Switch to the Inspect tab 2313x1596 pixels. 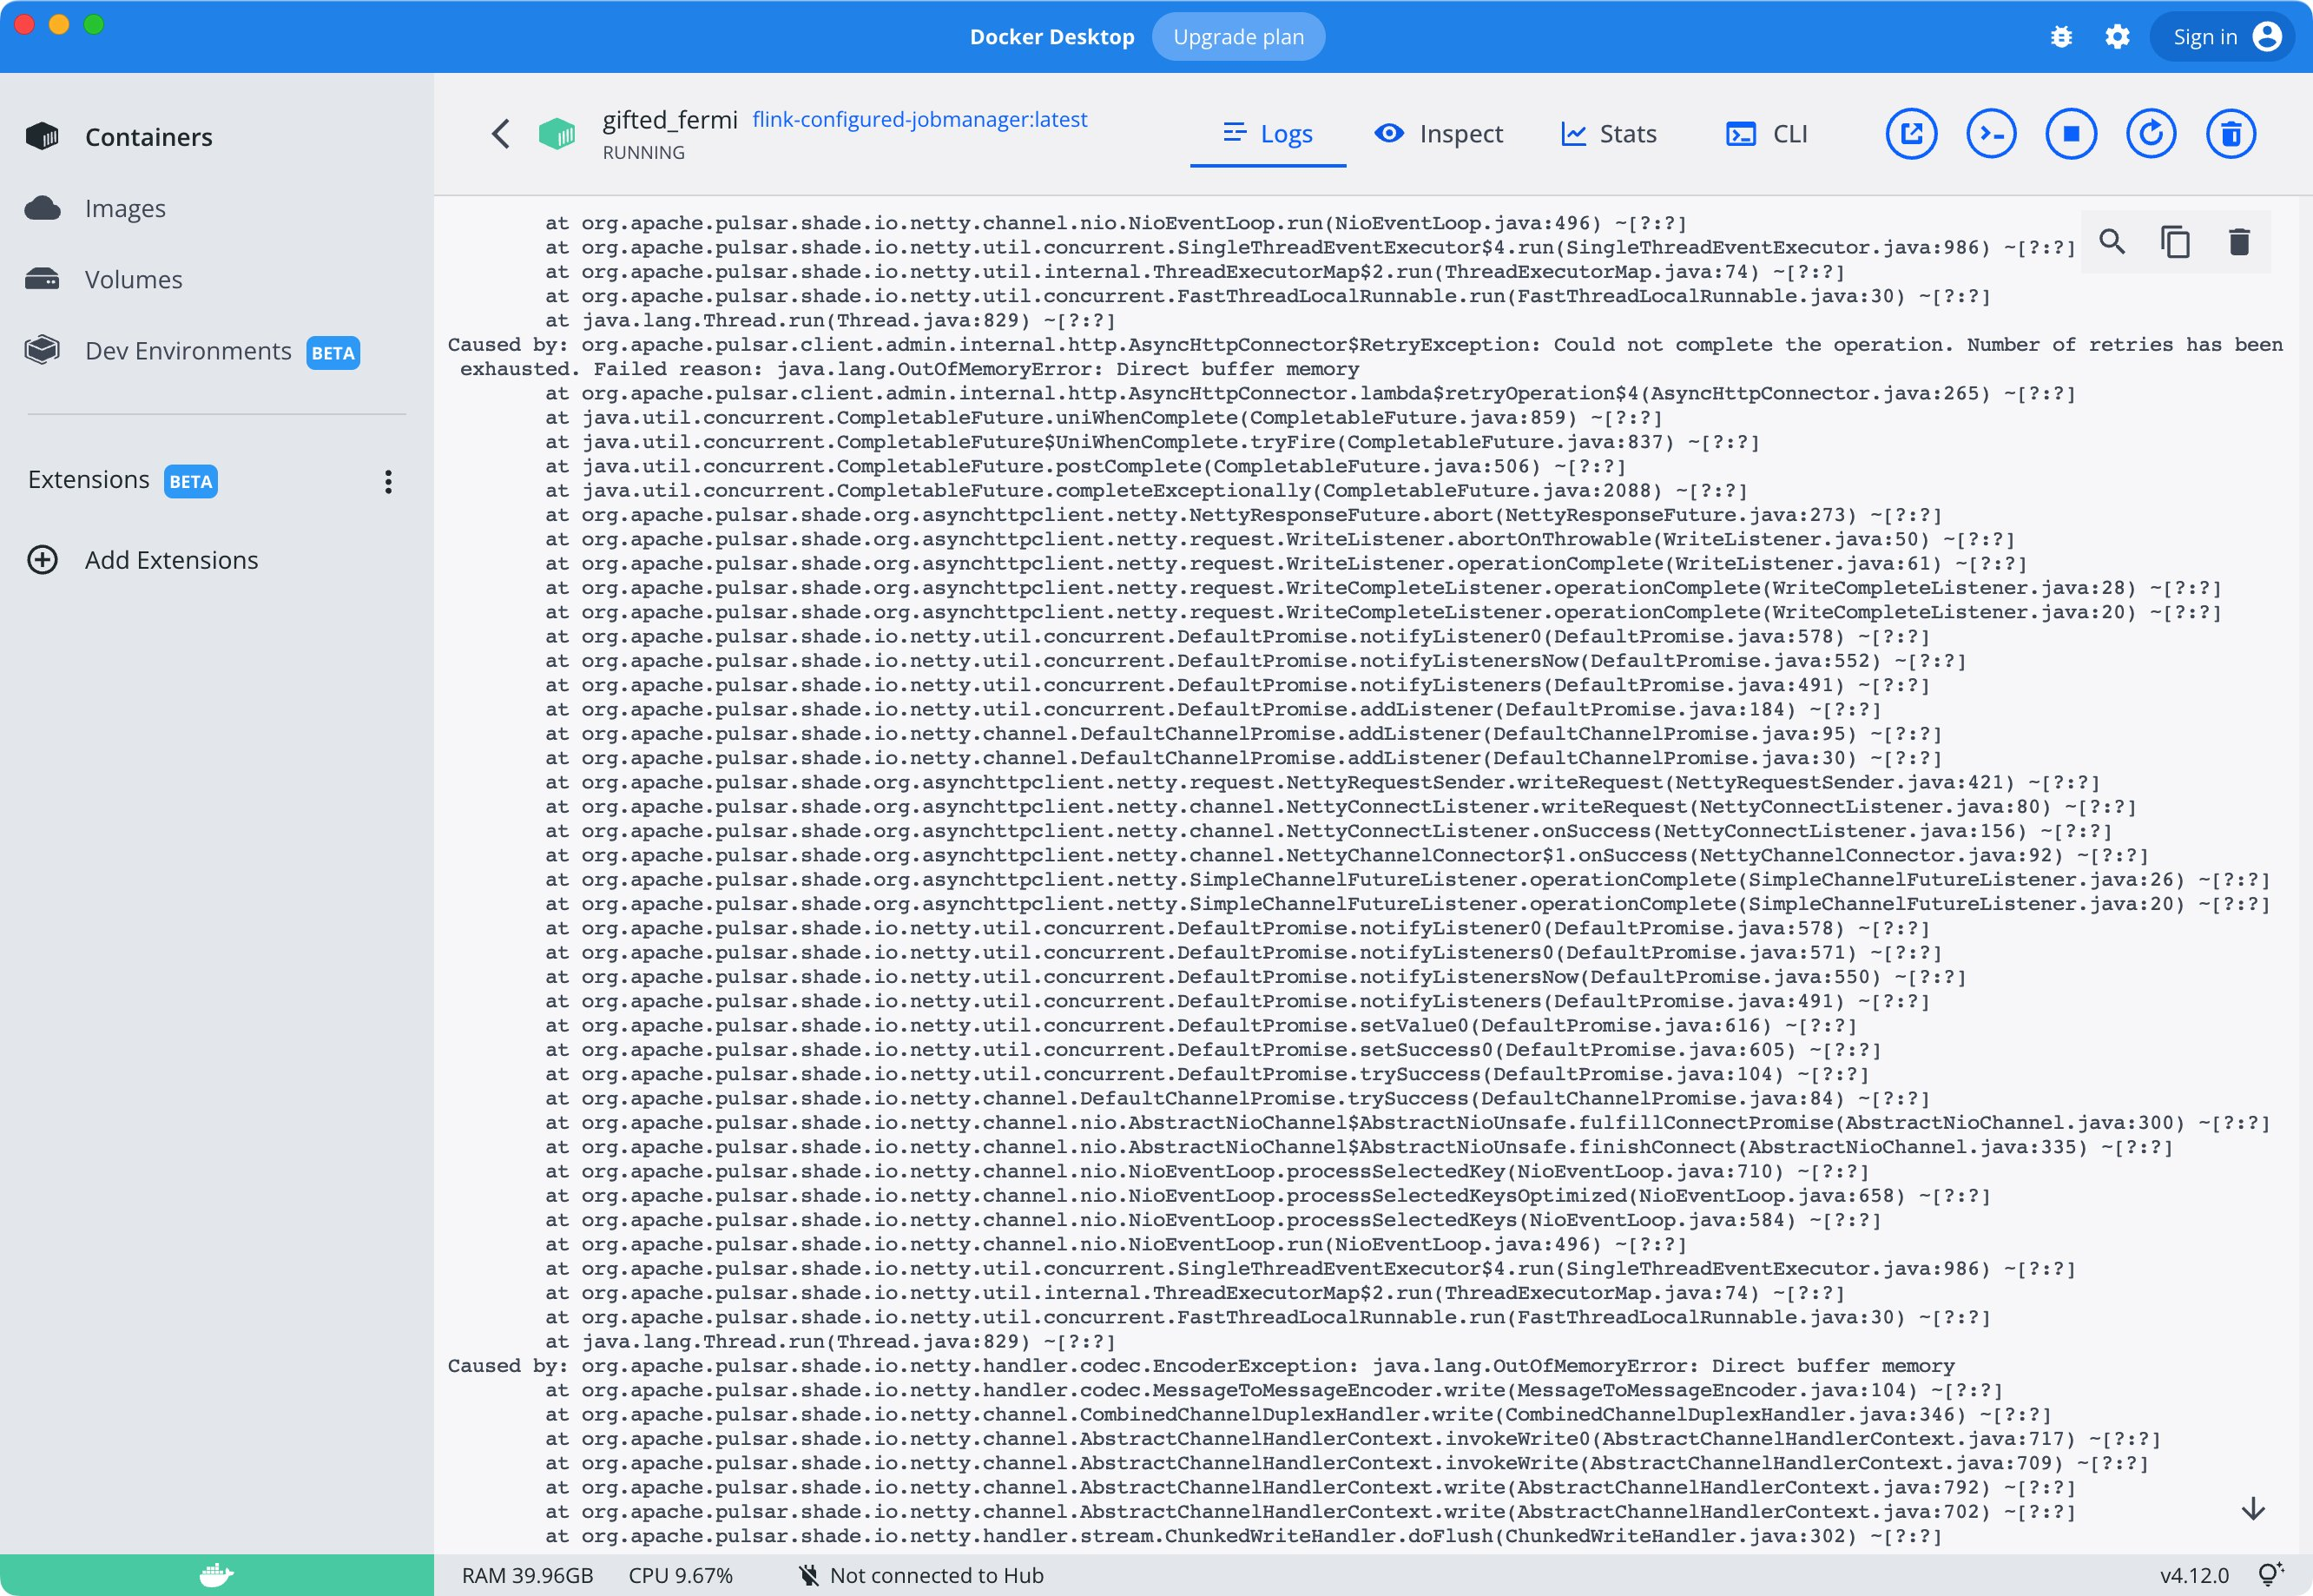1438,134
